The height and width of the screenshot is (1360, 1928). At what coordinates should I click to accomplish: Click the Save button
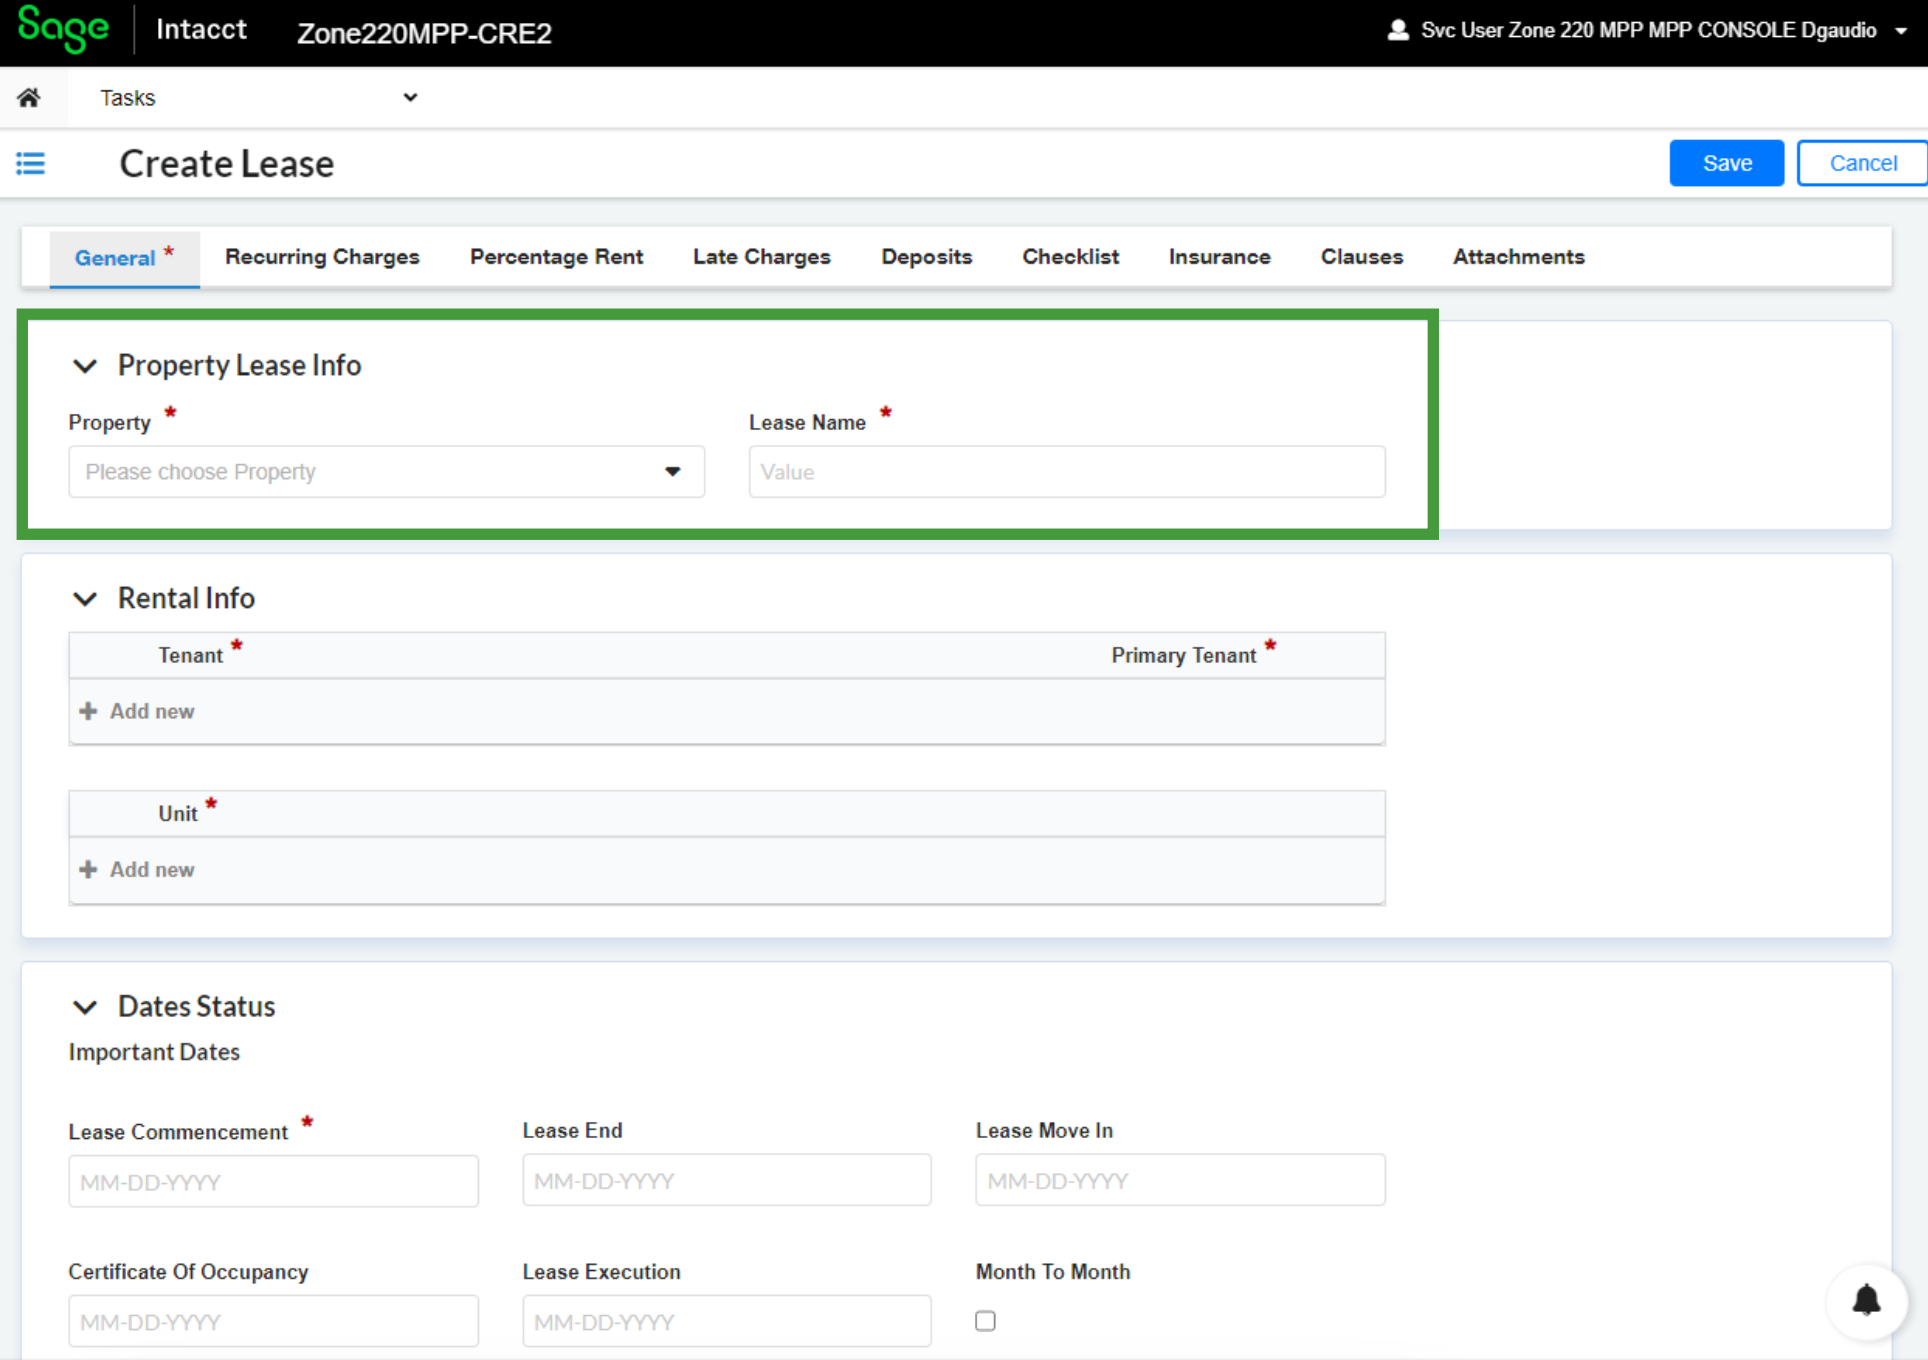click(1726, 163)
